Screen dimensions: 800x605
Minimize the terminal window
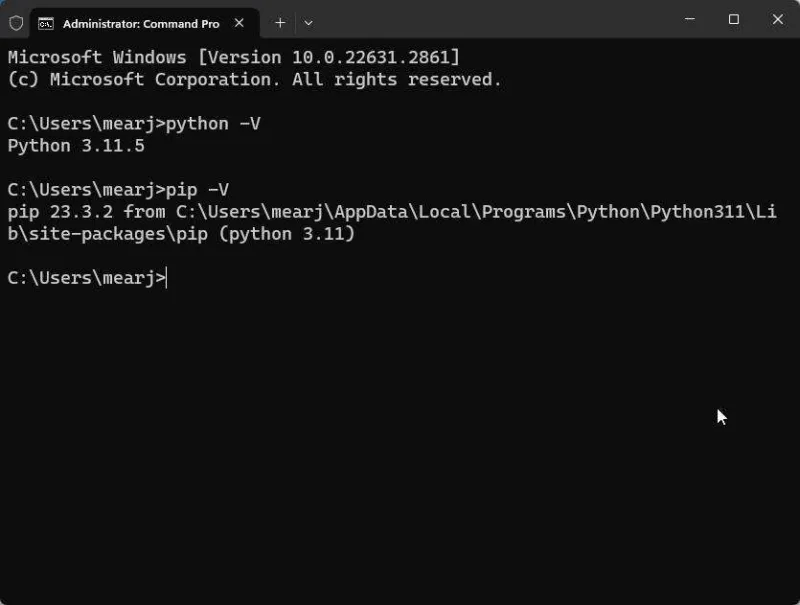coord(690,19)
